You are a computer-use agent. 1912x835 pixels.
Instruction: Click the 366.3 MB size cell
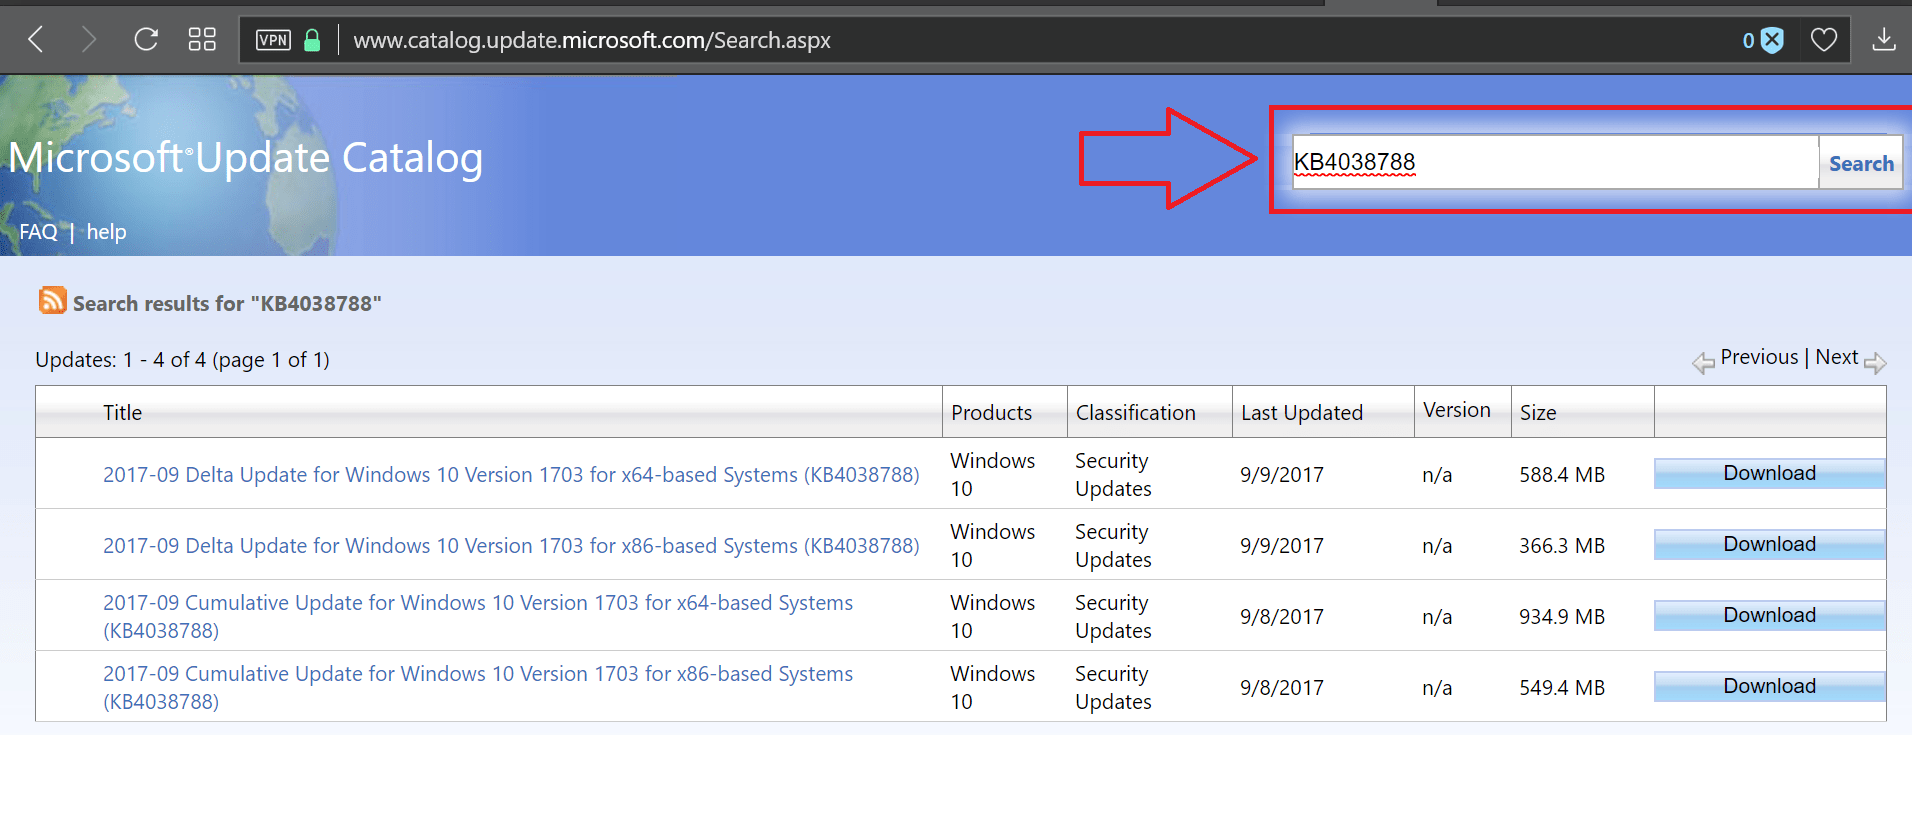(x=1562, y=546)
